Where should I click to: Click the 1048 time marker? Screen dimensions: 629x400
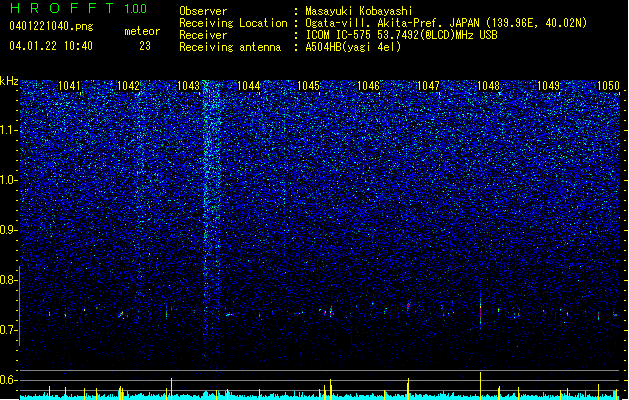coord(489,86)
